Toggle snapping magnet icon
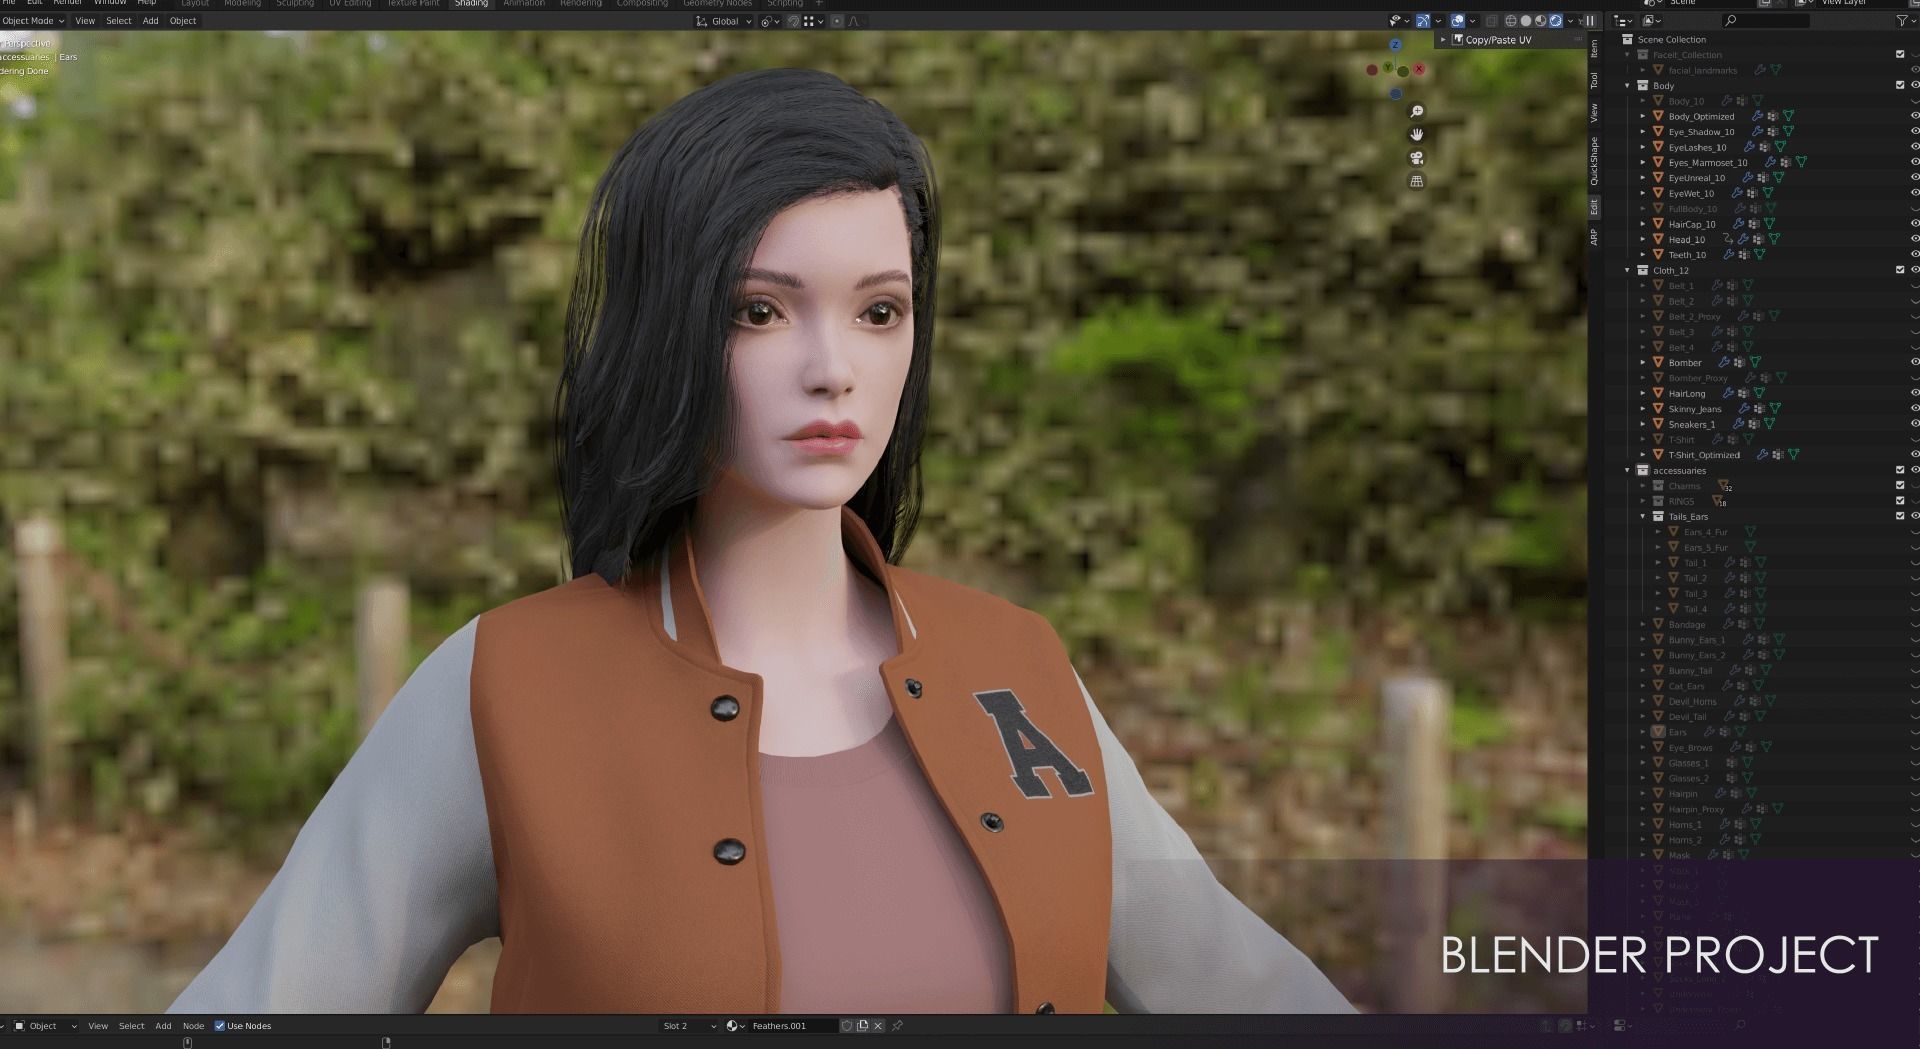1920x1049 pixels. click(794, 21)
